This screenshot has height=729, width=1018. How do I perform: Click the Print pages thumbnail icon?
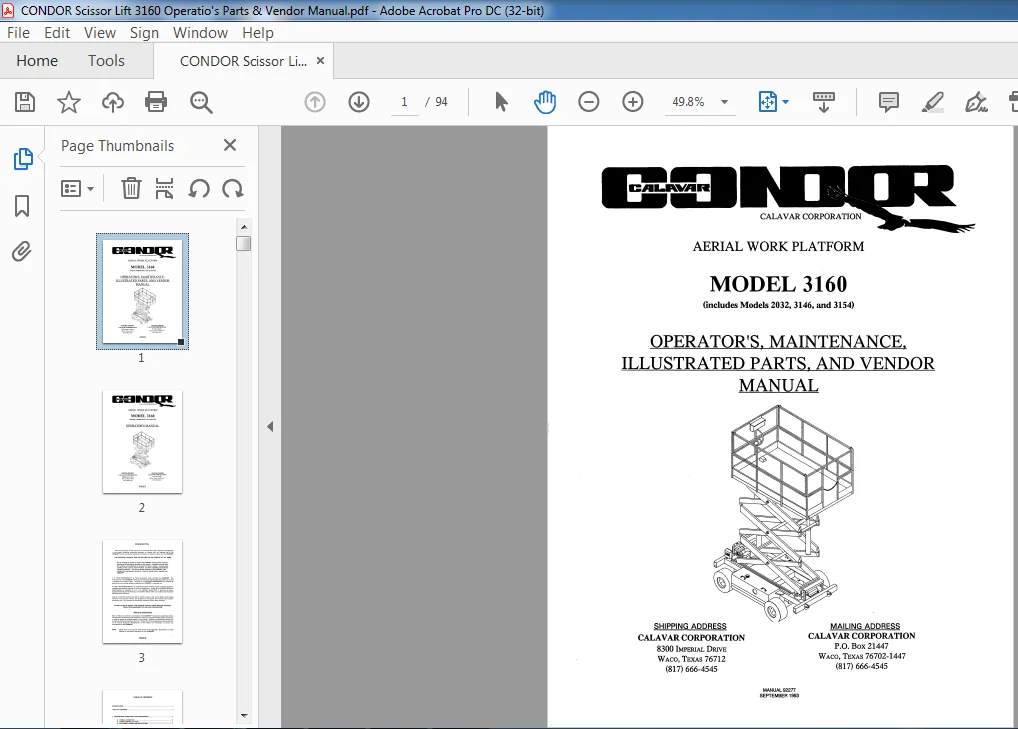pos(164,189)
